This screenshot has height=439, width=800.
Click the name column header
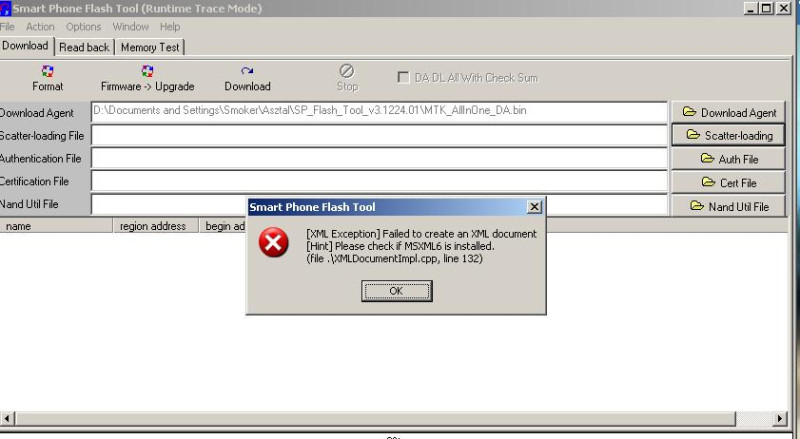56,226
